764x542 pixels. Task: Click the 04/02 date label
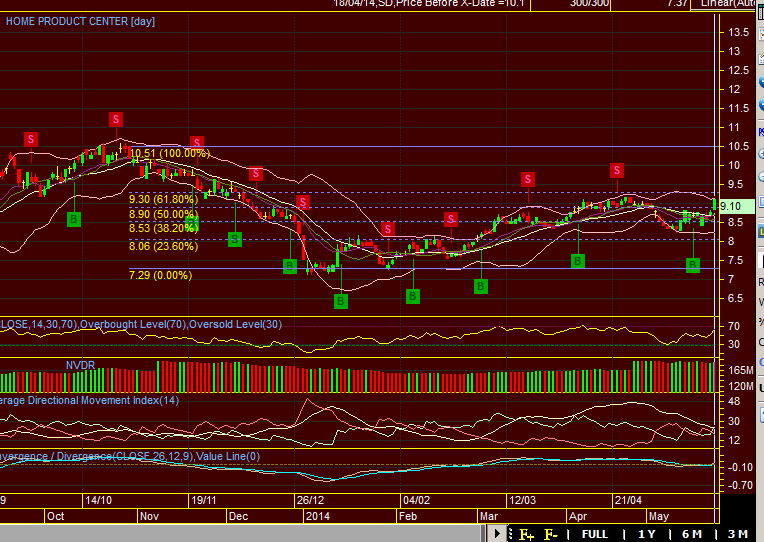click(x=417, y=501)
